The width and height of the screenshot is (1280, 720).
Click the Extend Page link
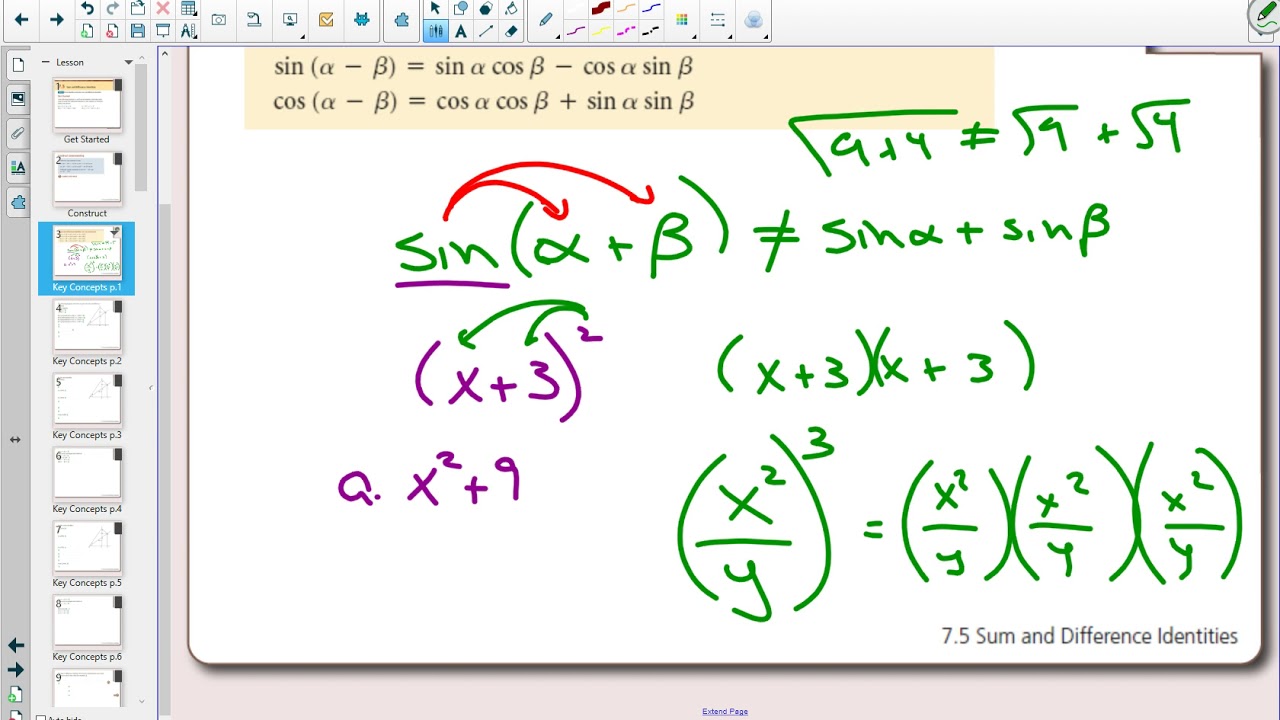(x=725, y=712)
